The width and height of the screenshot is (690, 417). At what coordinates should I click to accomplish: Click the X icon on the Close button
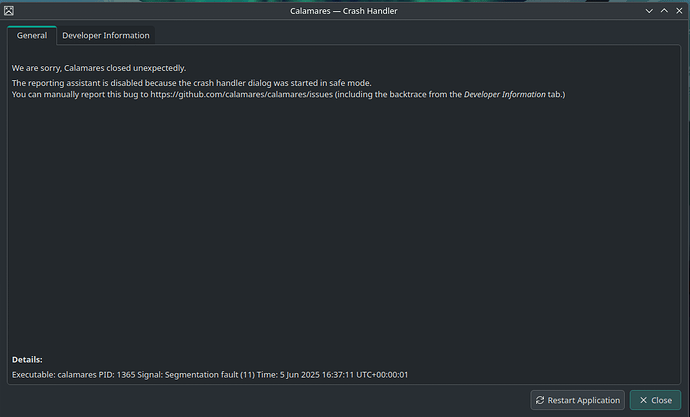643,400
